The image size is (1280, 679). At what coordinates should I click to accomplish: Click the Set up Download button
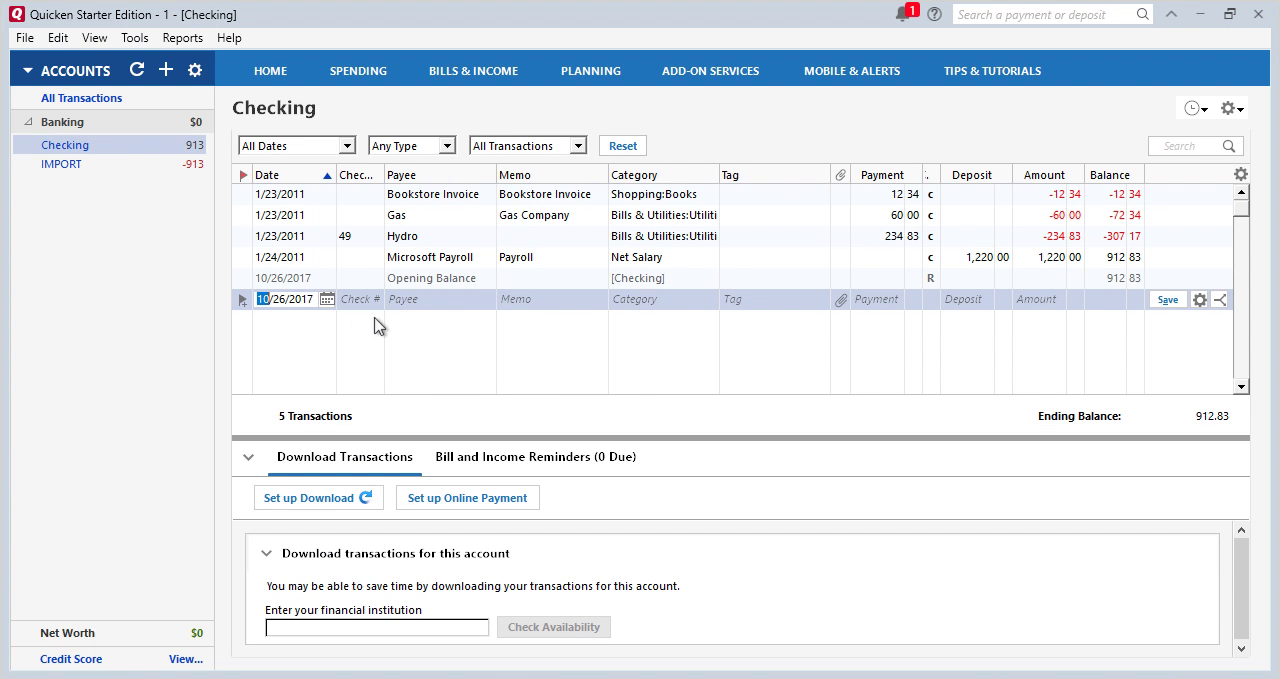(x=318, y=497)
